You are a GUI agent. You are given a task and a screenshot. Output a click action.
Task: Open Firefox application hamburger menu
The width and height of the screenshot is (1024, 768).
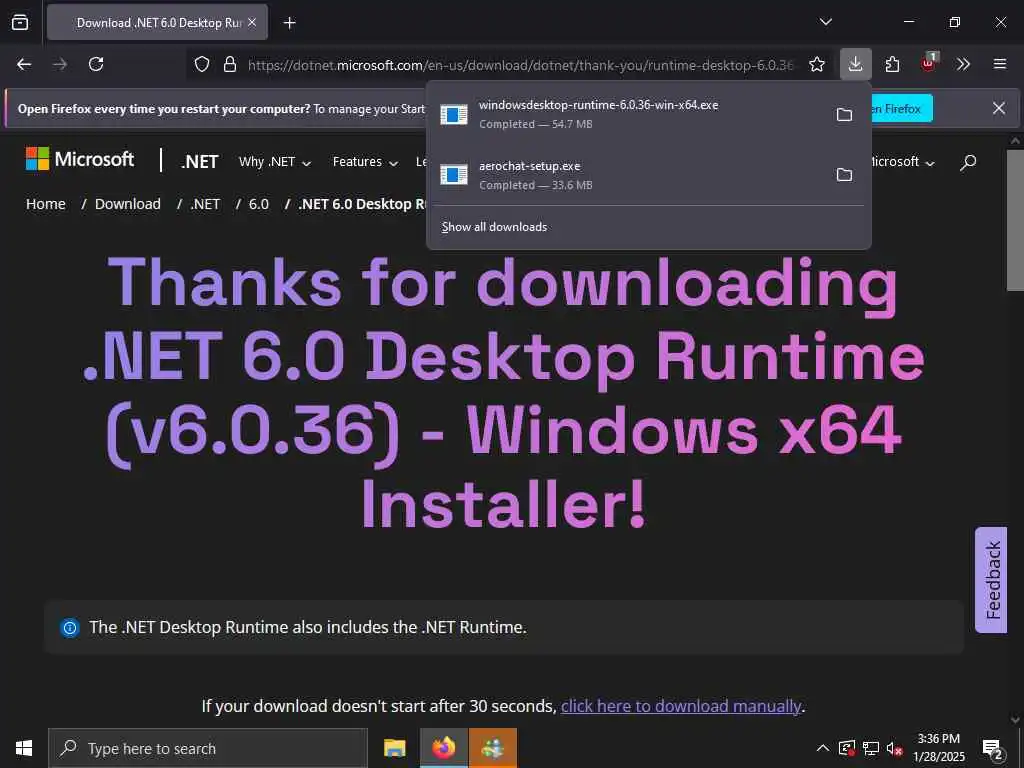click(x=1000, y=64)
